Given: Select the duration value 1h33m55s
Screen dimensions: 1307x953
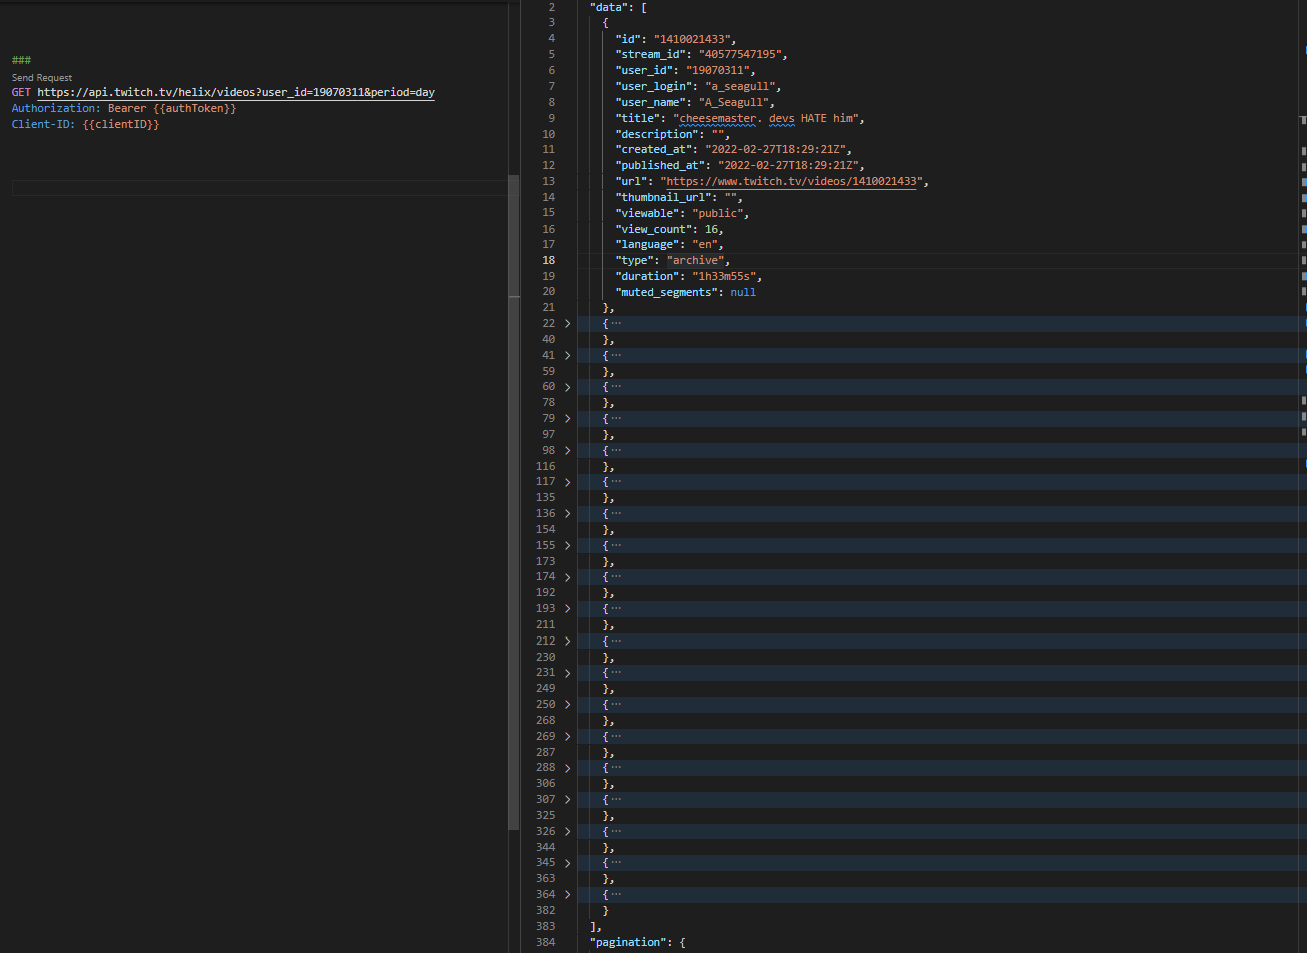Looking at the screenshot, I should click(x=724, y=275).
